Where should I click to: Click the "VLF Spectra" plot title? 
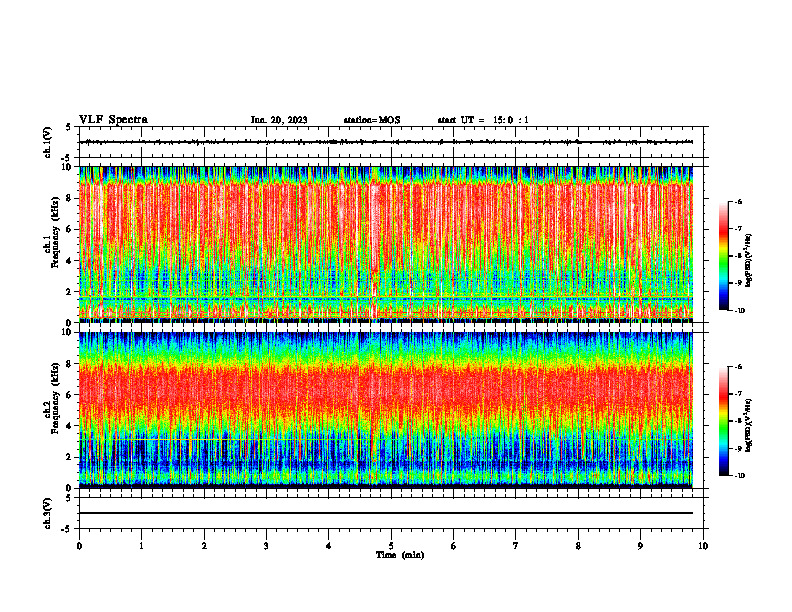tap(113, 120)
